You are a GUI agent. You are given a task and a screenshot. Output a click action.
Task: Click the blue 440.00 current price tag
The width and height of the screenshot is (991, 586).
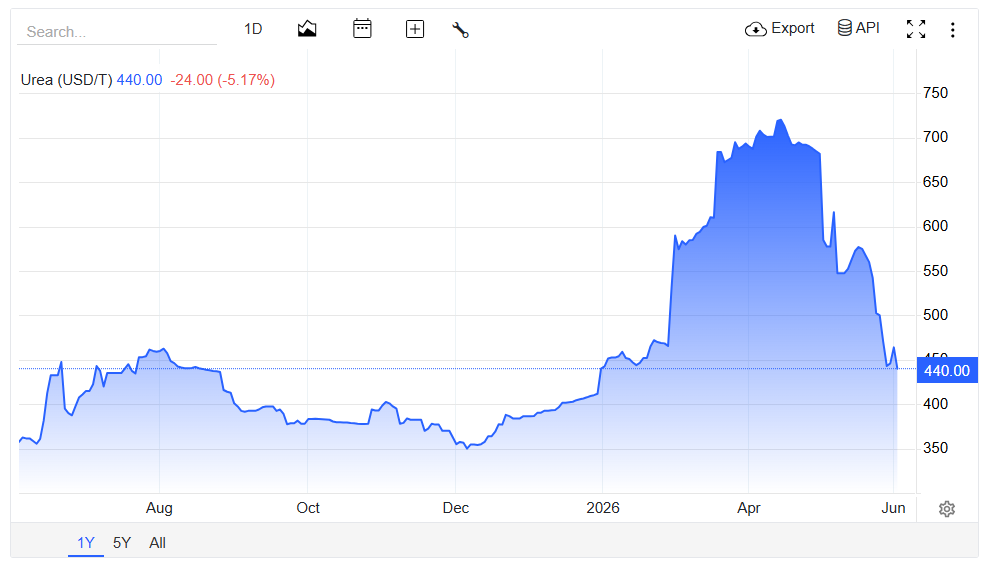pyautogui.click(x=947, y=370)
